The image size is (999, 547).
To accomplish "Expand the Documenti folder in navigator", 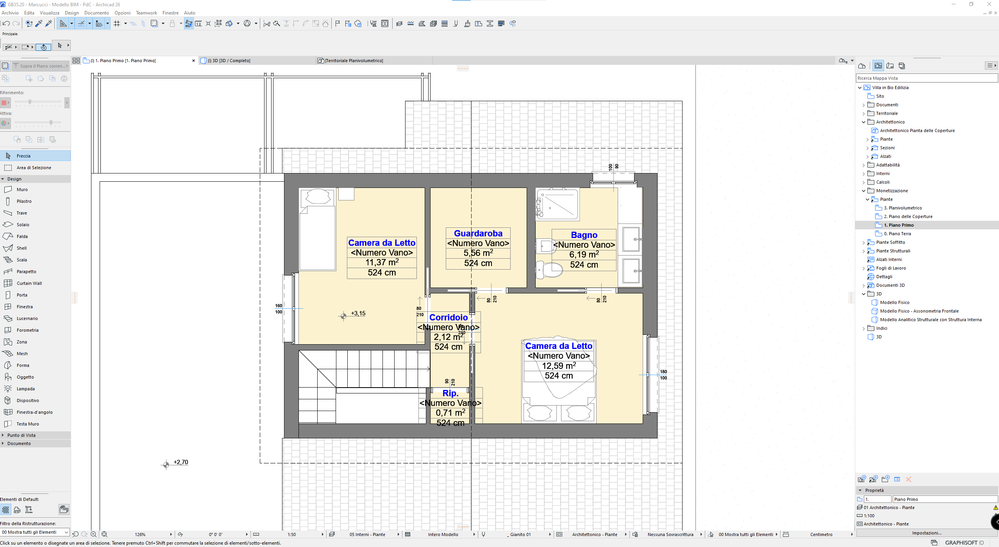I will [864, 105].
